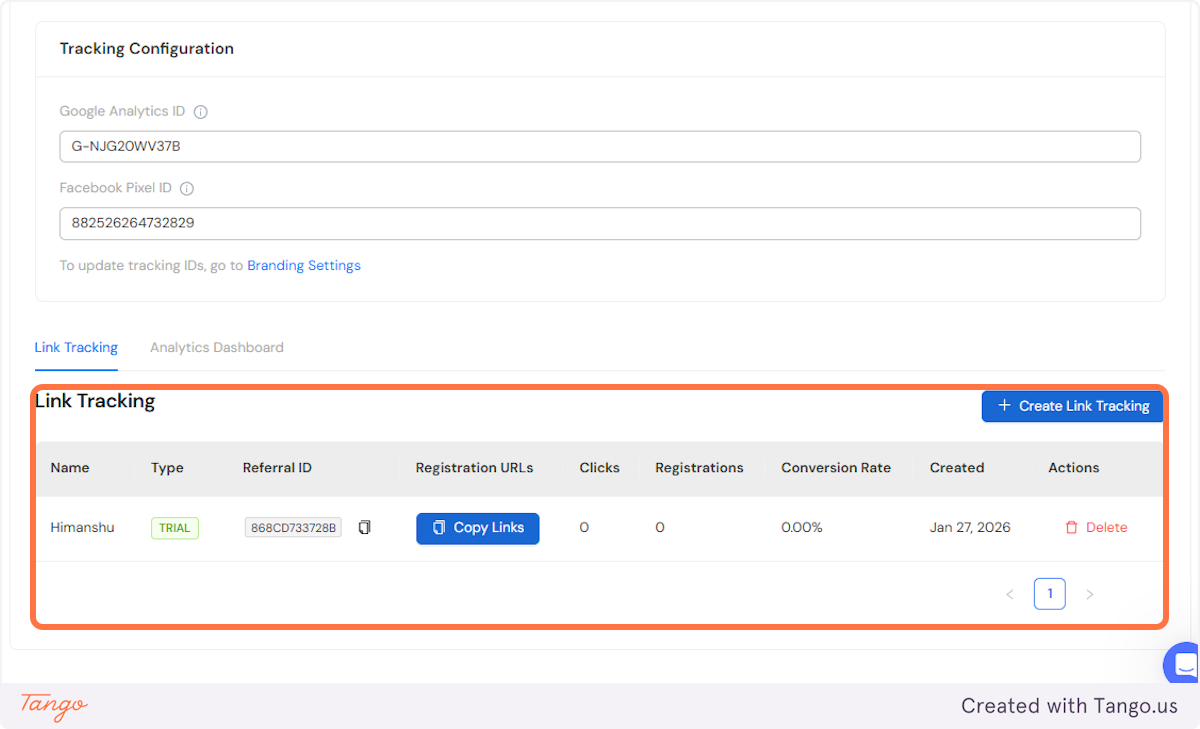Select page 1 in pagination
The width and height of the screenshot is (1200, 729).
coord(1050,593)
